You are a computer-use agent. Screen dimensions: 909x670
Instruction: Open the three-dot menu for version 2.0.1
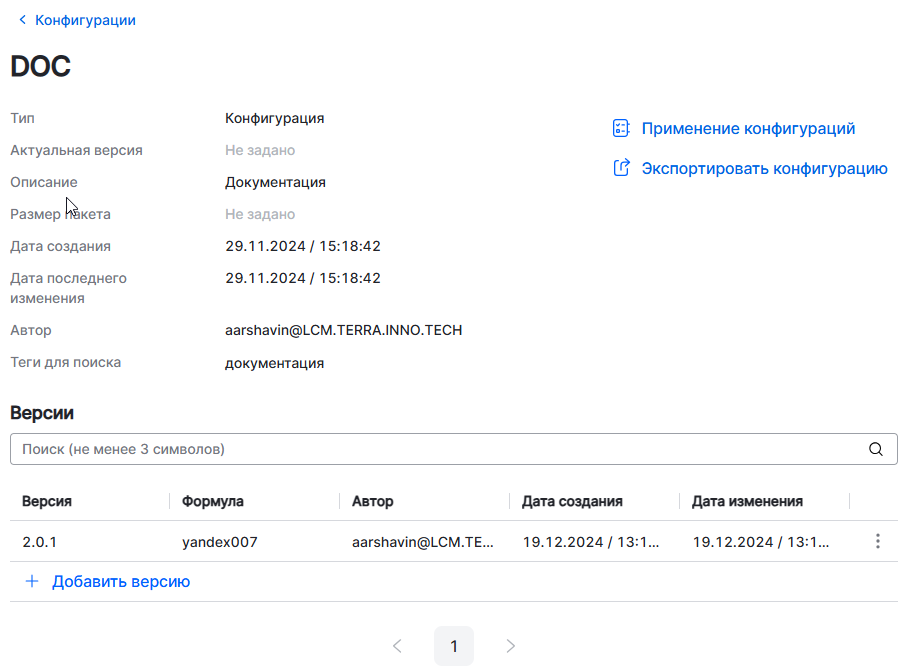(878, 541)
